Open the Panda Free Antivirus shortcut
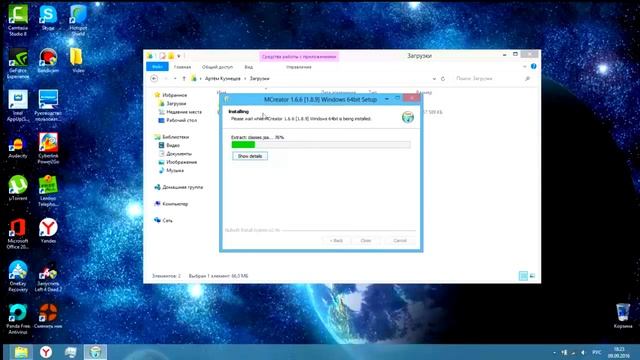This screenshot has width=640, height=360. point(18,319)
